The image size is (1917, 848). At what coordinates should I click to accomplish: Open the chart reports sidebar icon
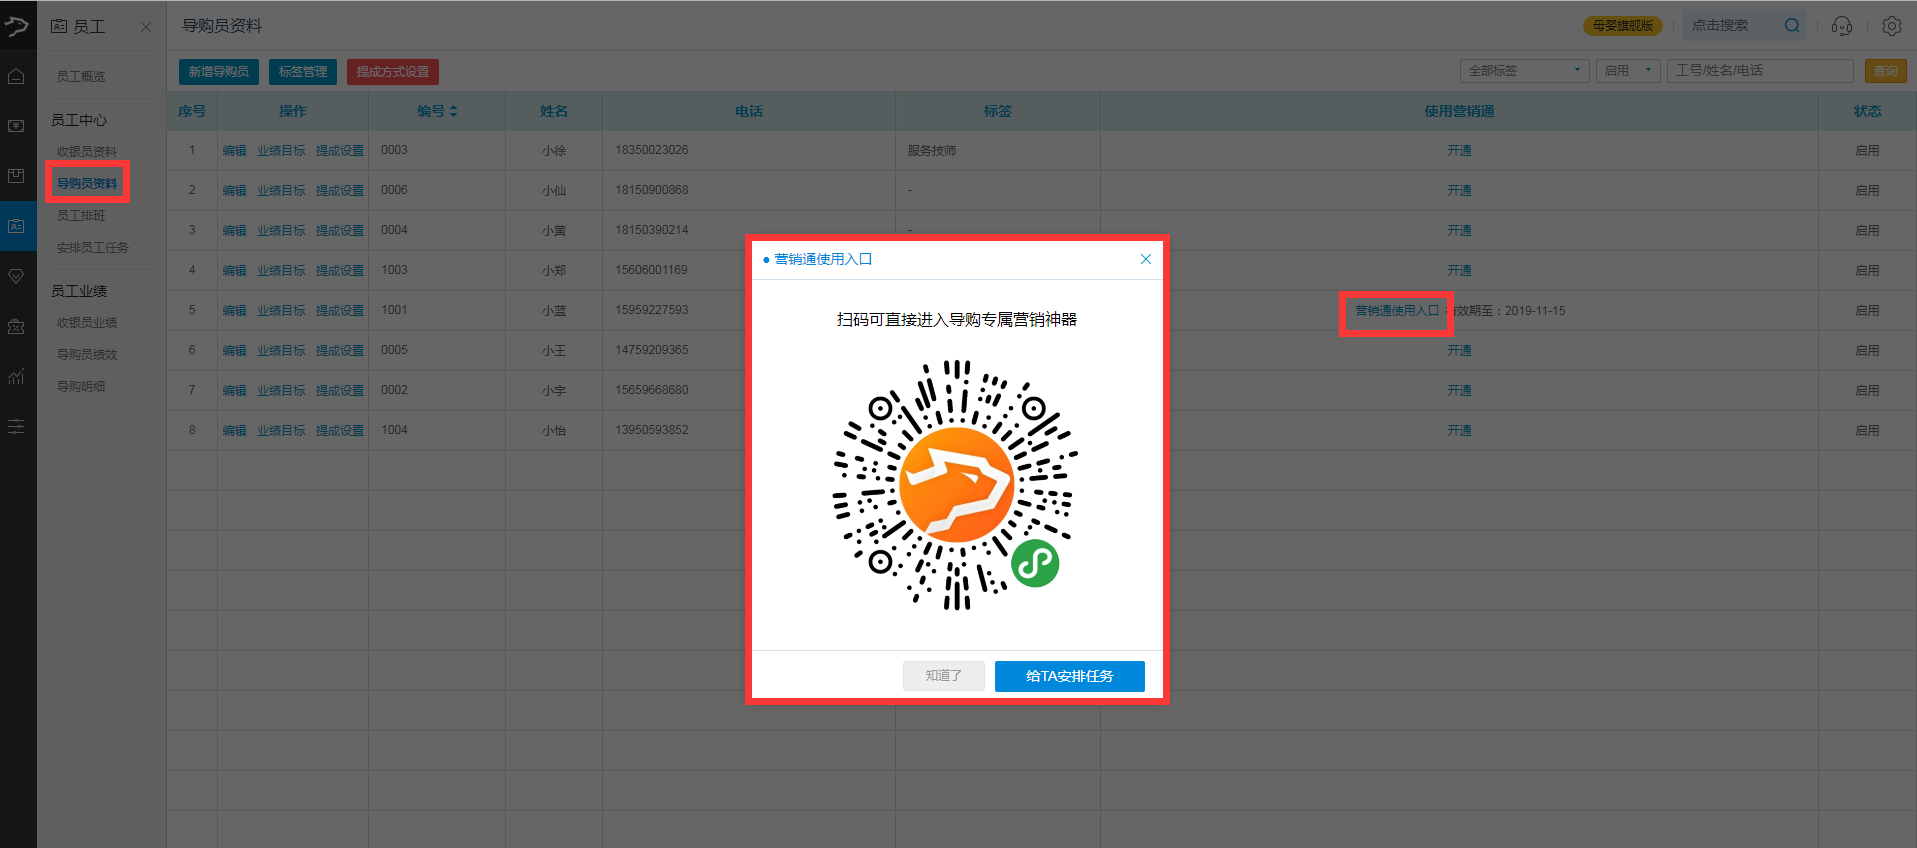pyautogui.click(x=17, y=376)
